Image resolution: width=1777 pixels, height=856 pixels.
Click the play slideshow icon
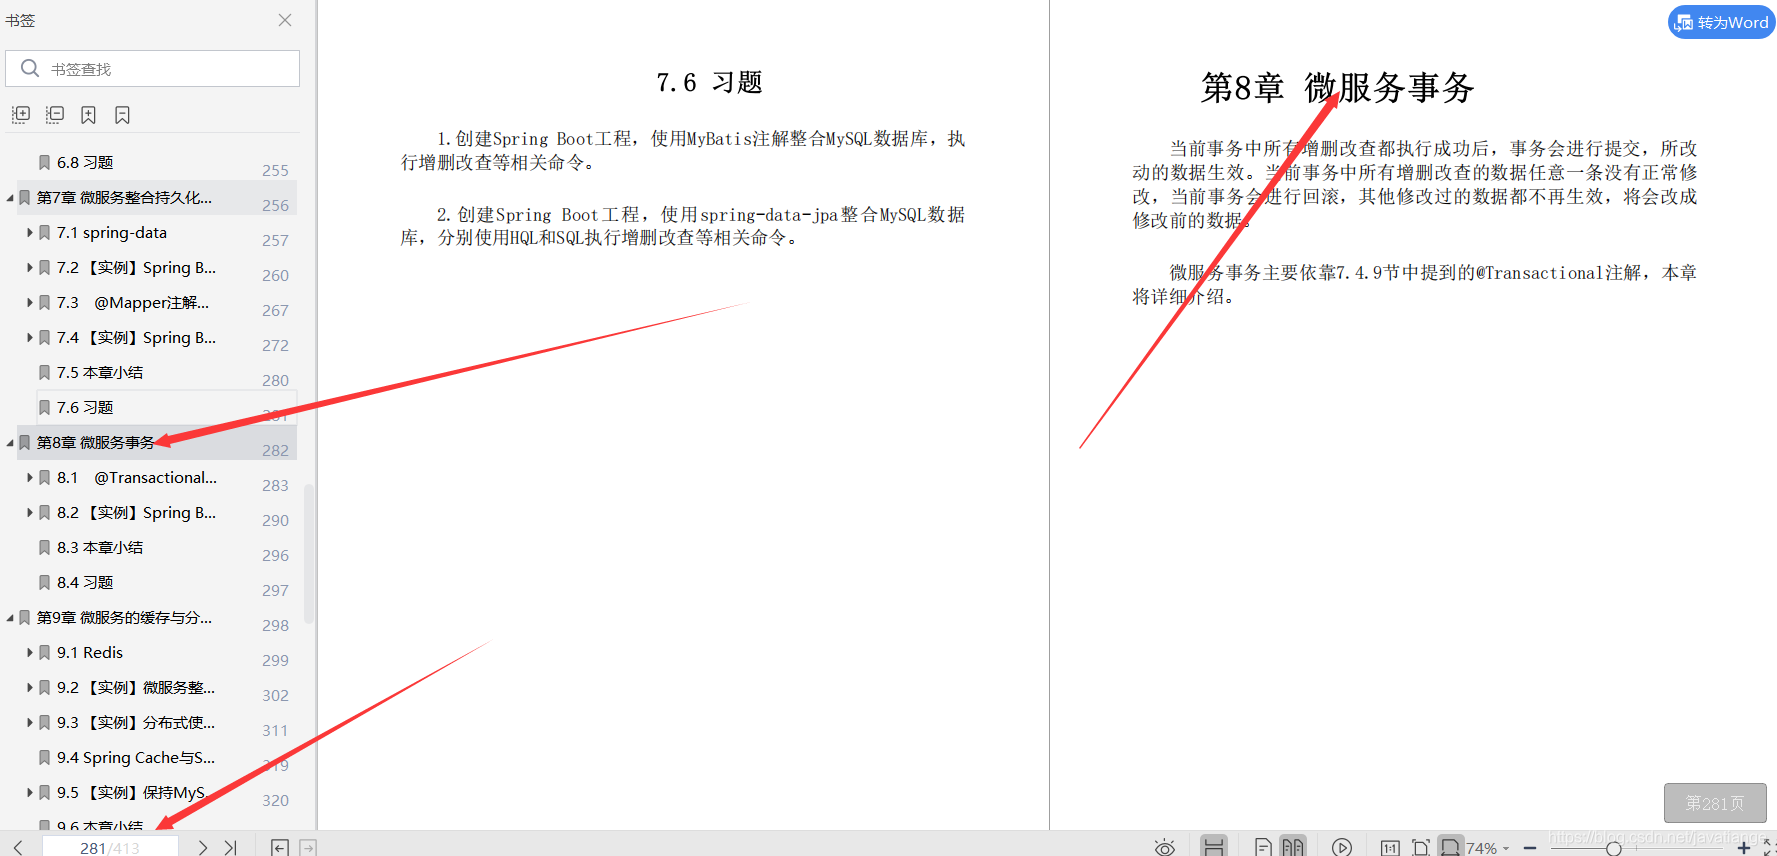(x=1342, y=847)
